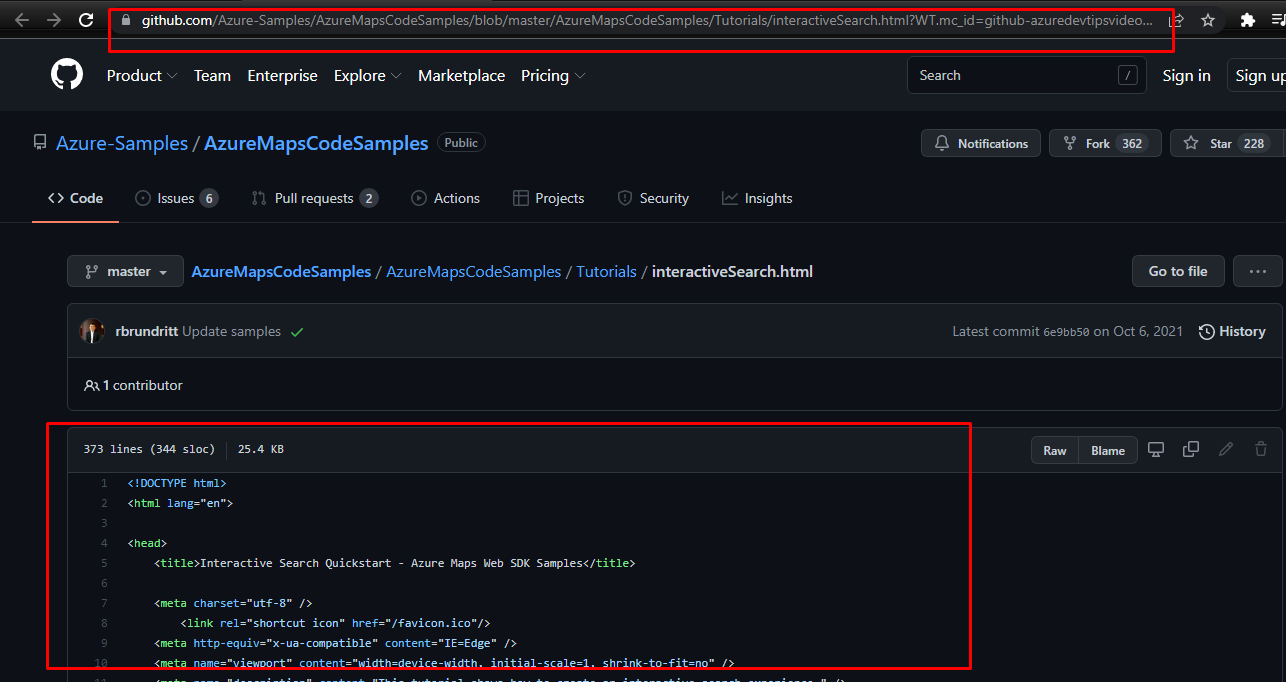Open the Team page
This screenshot has width=1286, height=682.
(212, 76)
